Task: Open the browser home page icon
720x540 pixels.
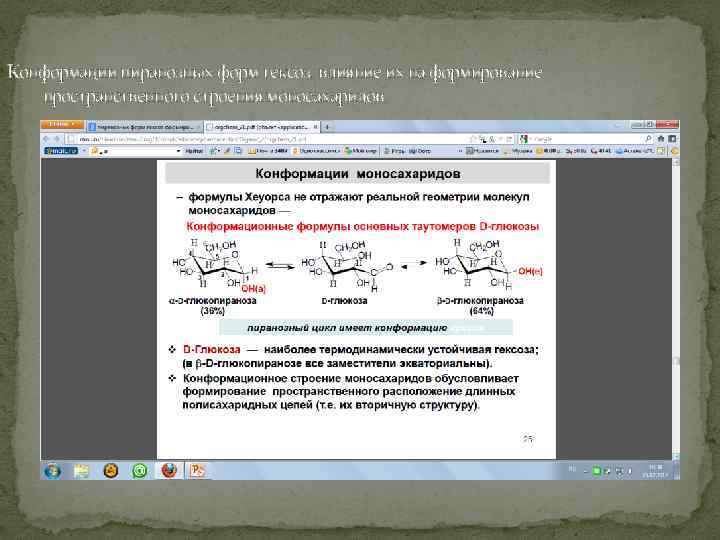Action: pos(661,139)
